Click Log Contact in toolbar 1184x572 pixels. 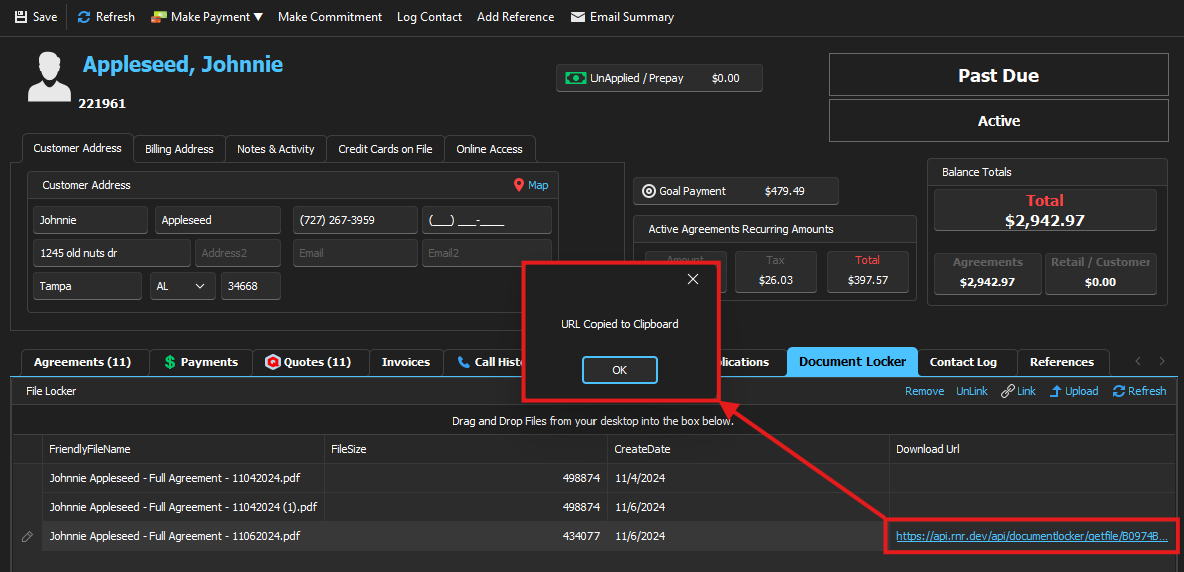point(430,17)
